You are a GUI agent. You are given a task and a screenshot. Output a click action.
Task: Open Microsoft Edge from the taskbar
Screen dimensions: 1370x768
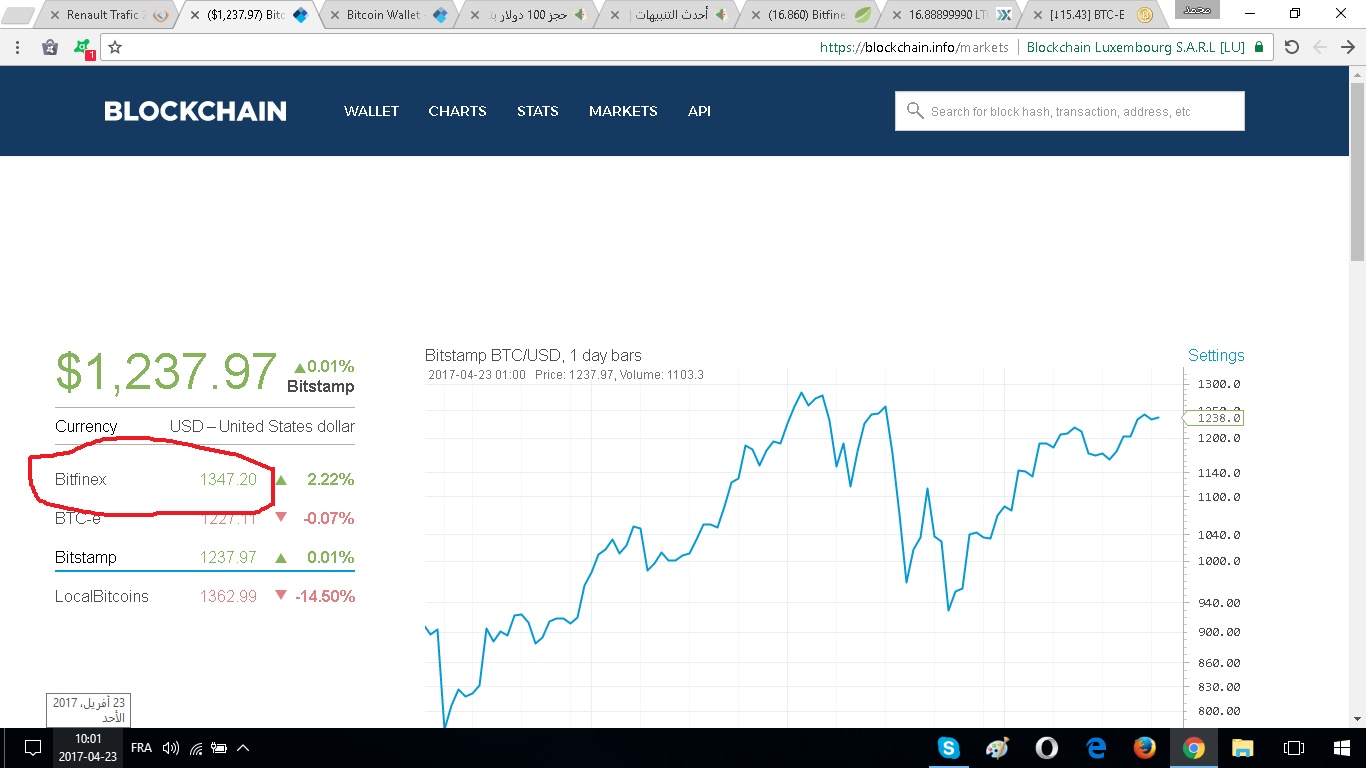1096,748
